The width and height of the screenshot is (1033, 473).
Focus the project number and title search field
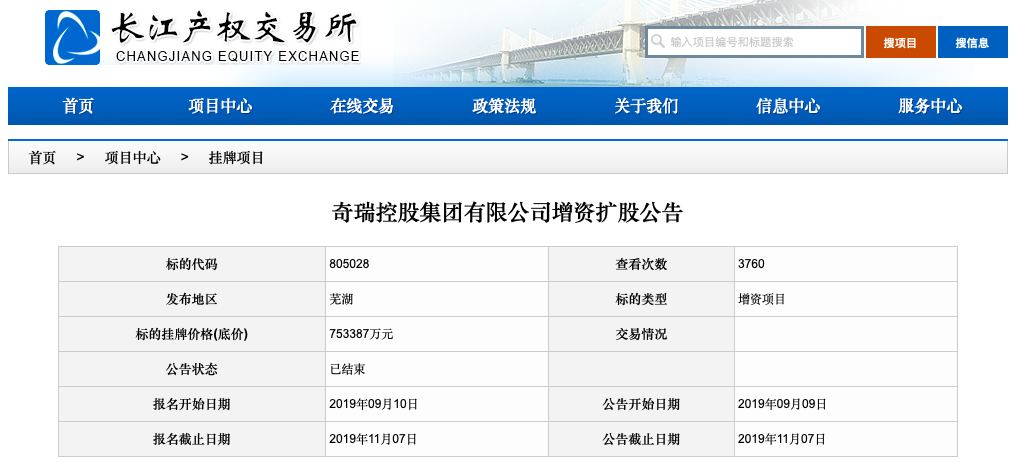click(754, 42)
